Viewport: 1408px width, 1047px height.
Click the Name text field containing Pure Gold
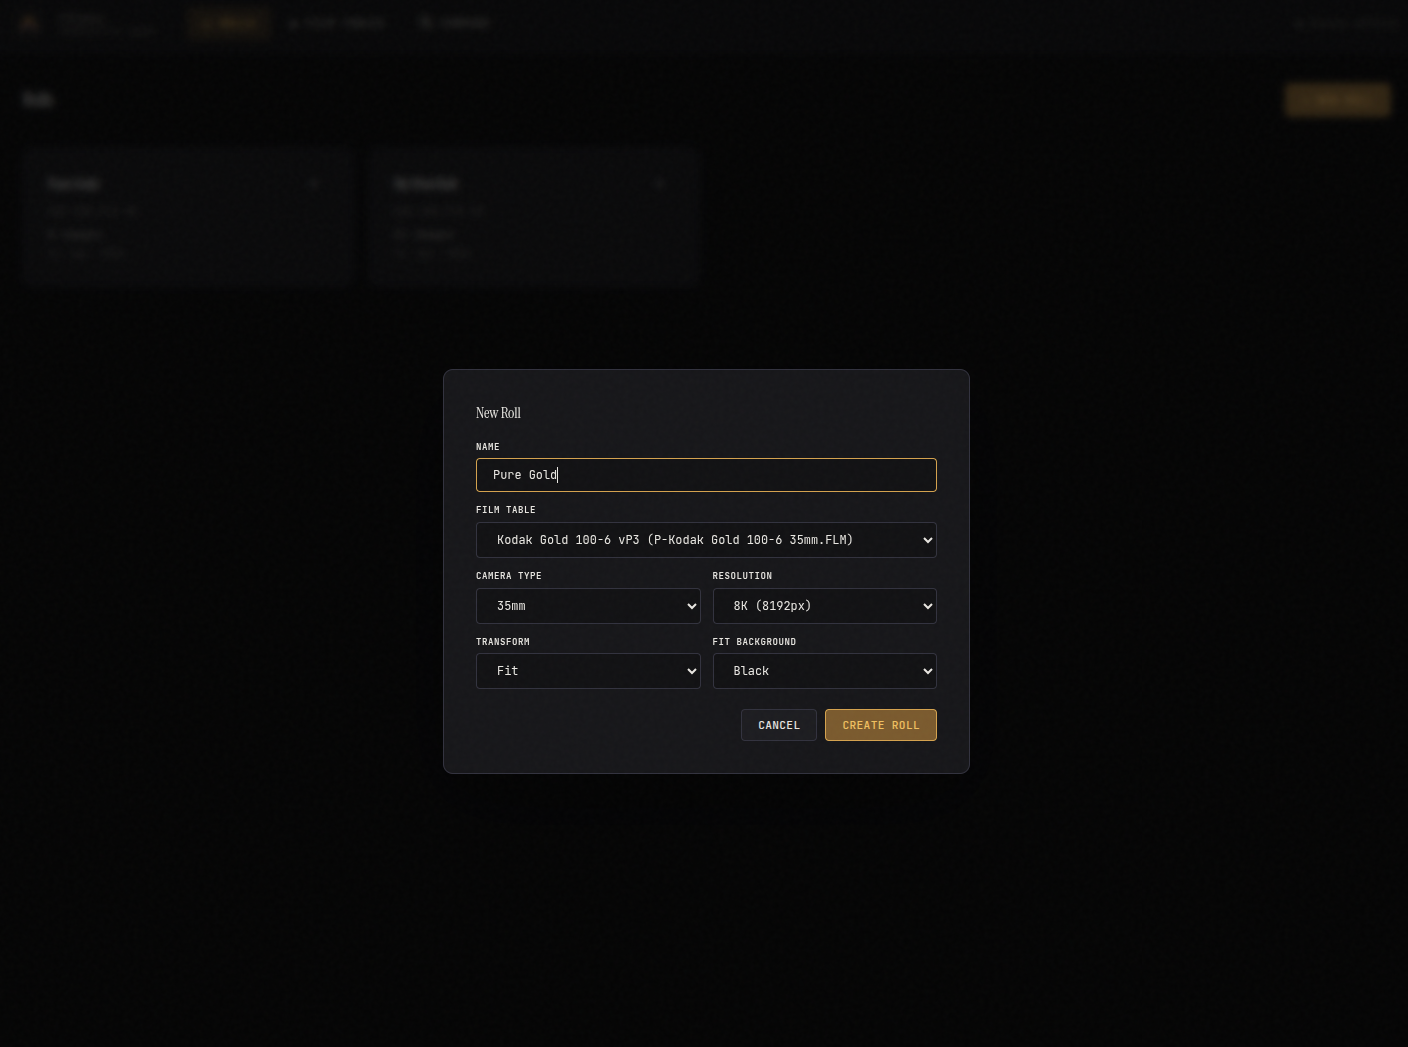pyautogui.click(x=705, y=475)
